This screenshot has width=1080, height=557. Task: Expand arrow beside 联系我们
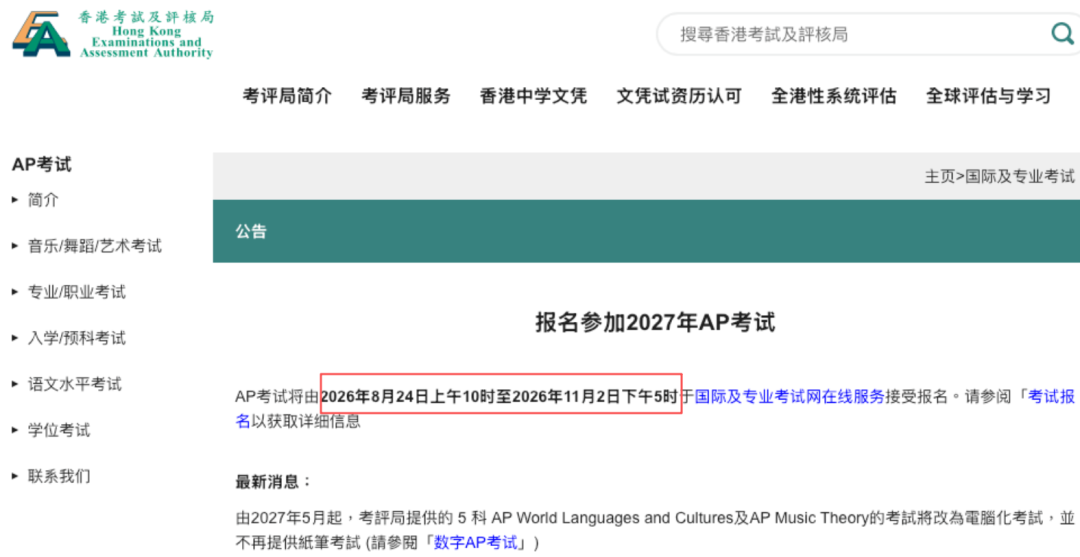tap(15, 476)
